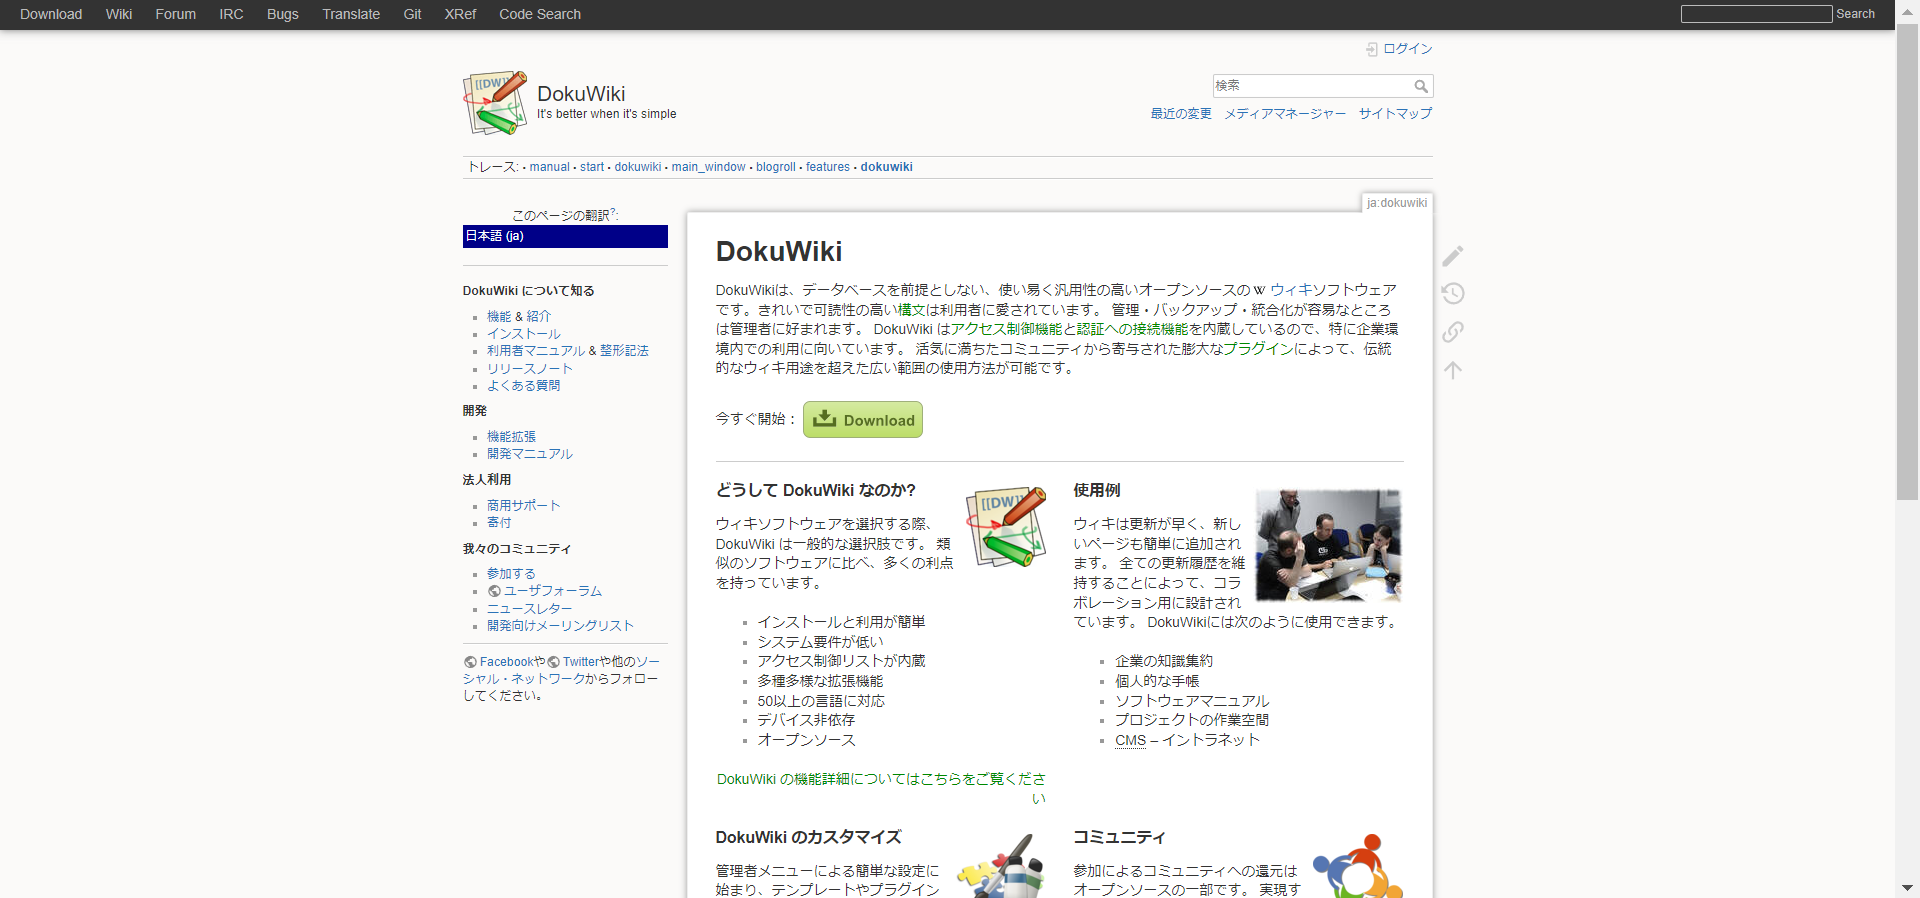Click main_window in the breadcrumb trace
Screen dimensions: 1920x898
point(708,167)
